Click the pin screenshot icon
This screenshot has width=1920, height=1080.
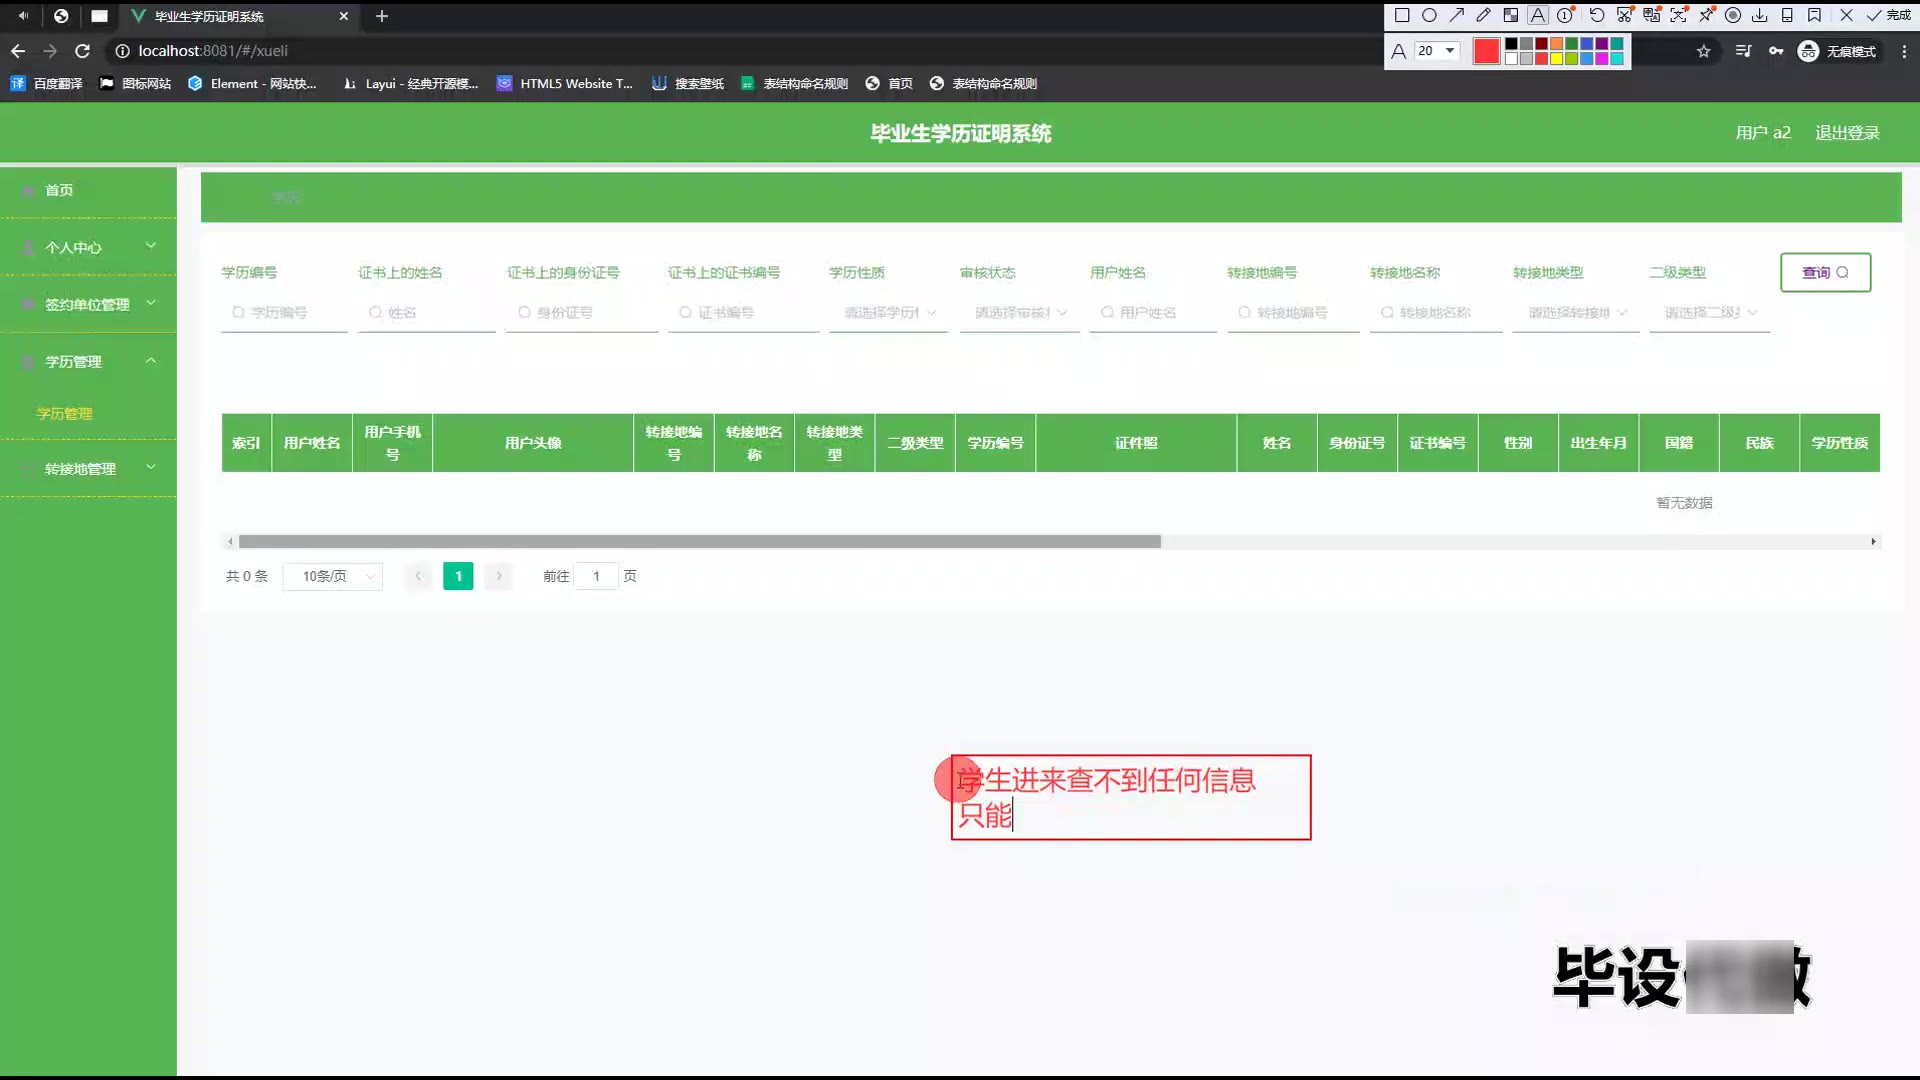1706,15
